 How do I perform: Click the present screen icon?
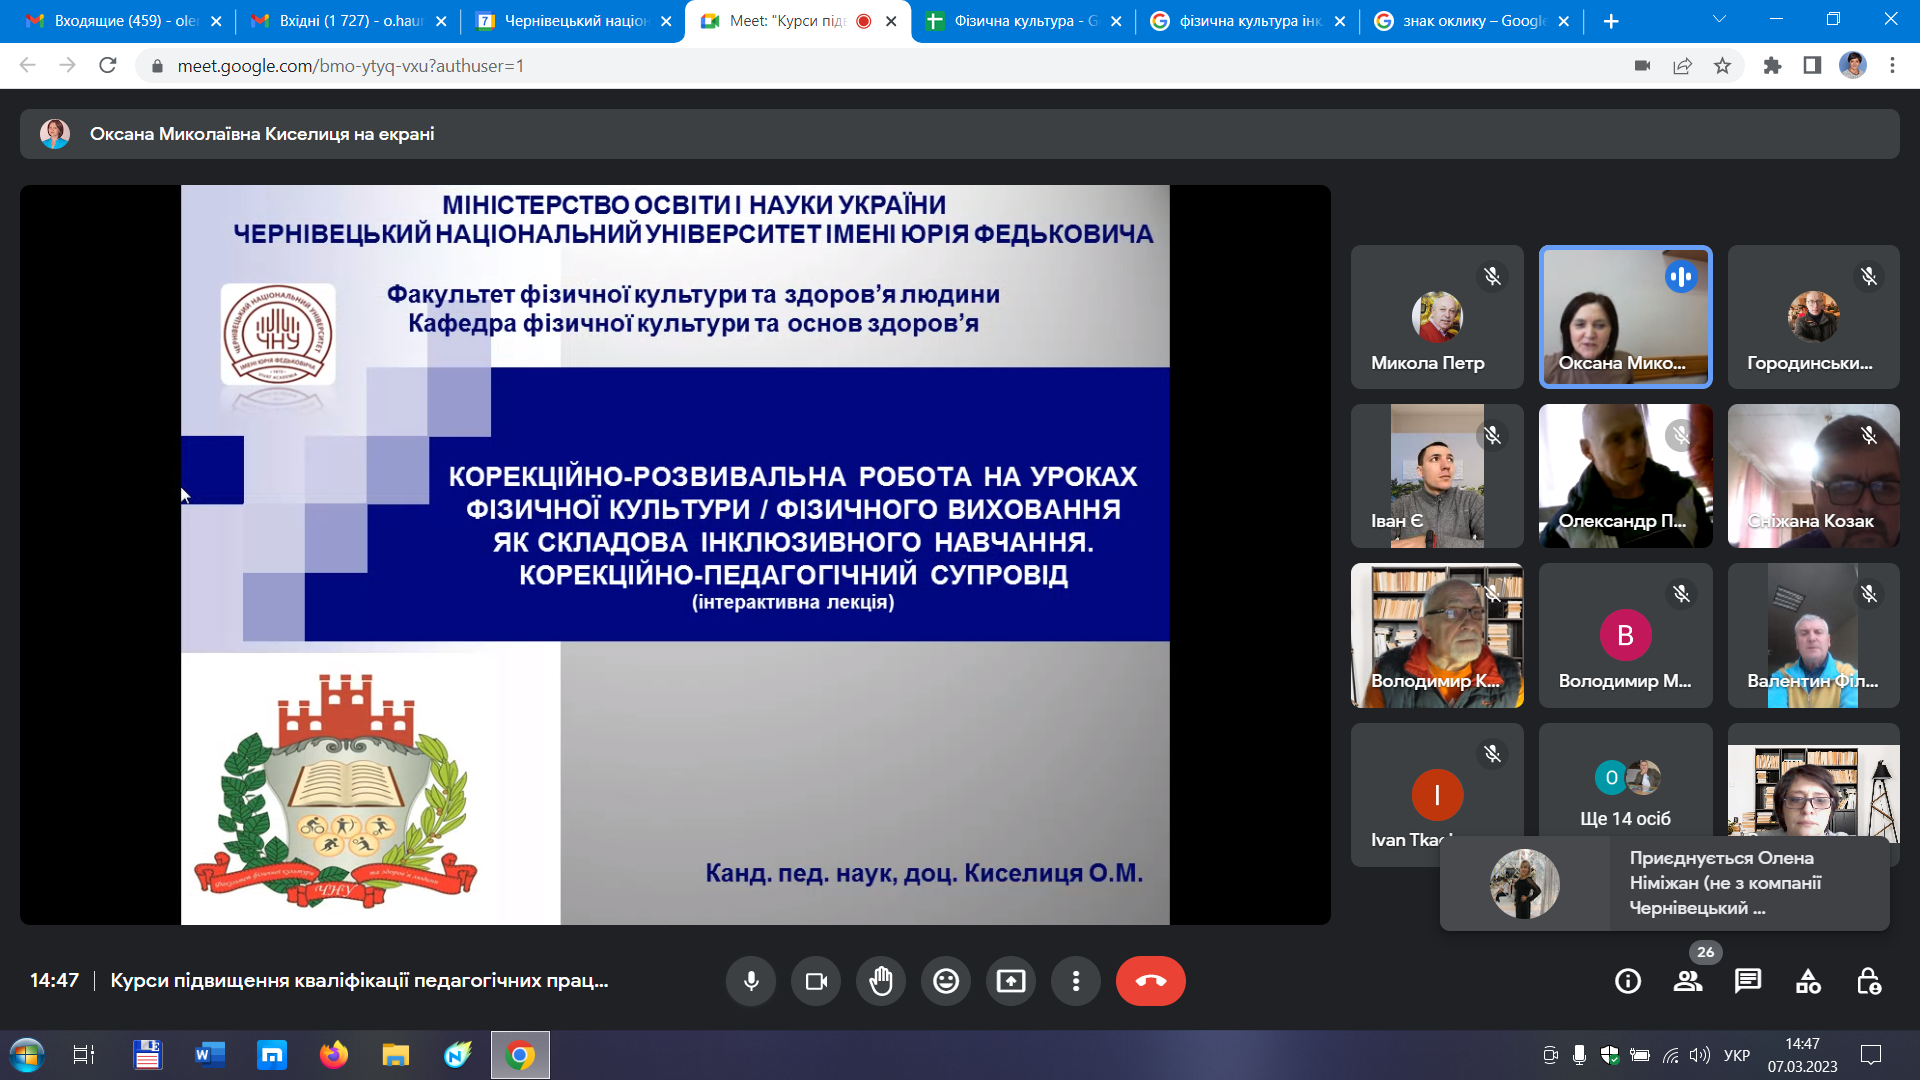[1011, 981]
